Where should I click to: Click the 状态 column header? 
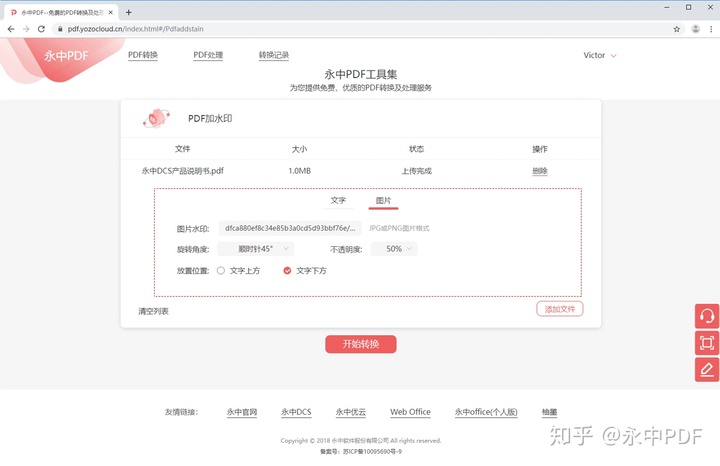point(416,149)
